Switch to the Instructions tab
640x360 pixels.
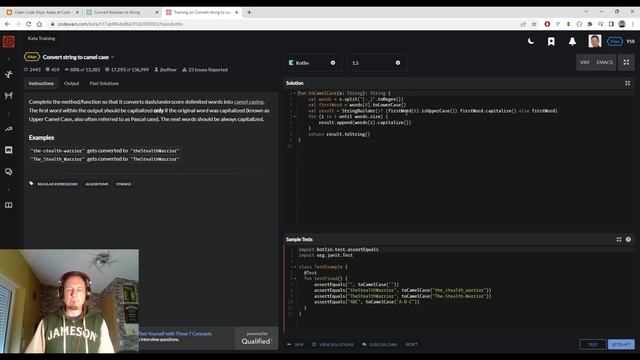click(41, 83)
